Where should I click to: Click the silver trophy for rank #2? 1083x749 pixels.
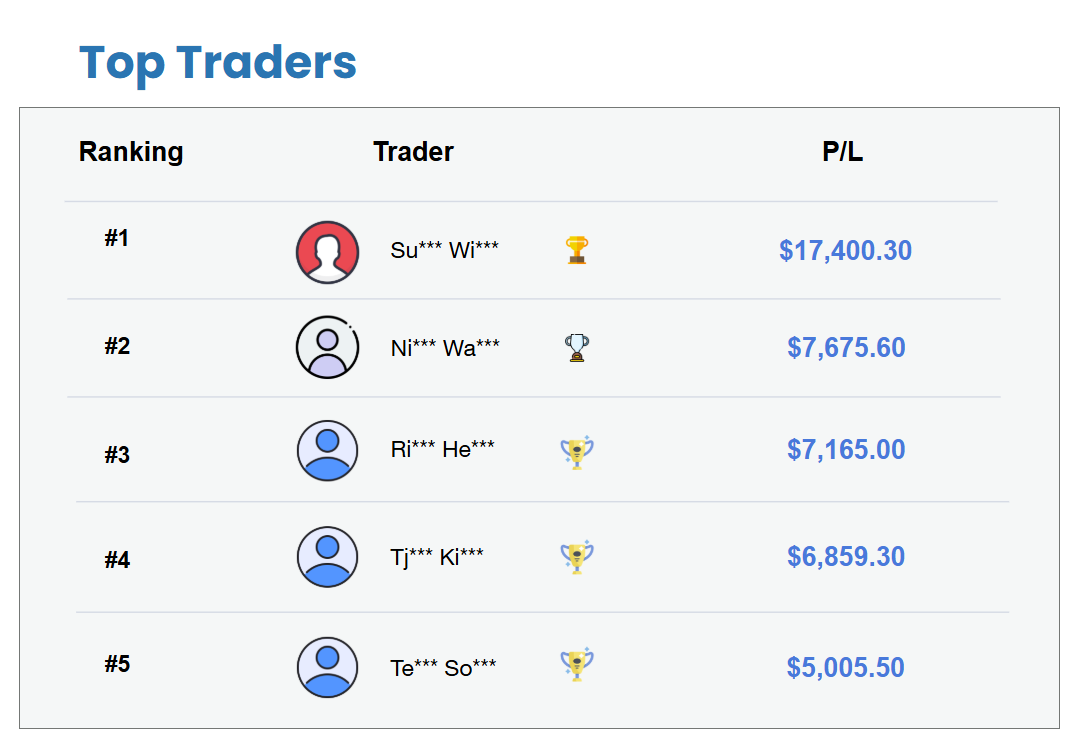577,348
